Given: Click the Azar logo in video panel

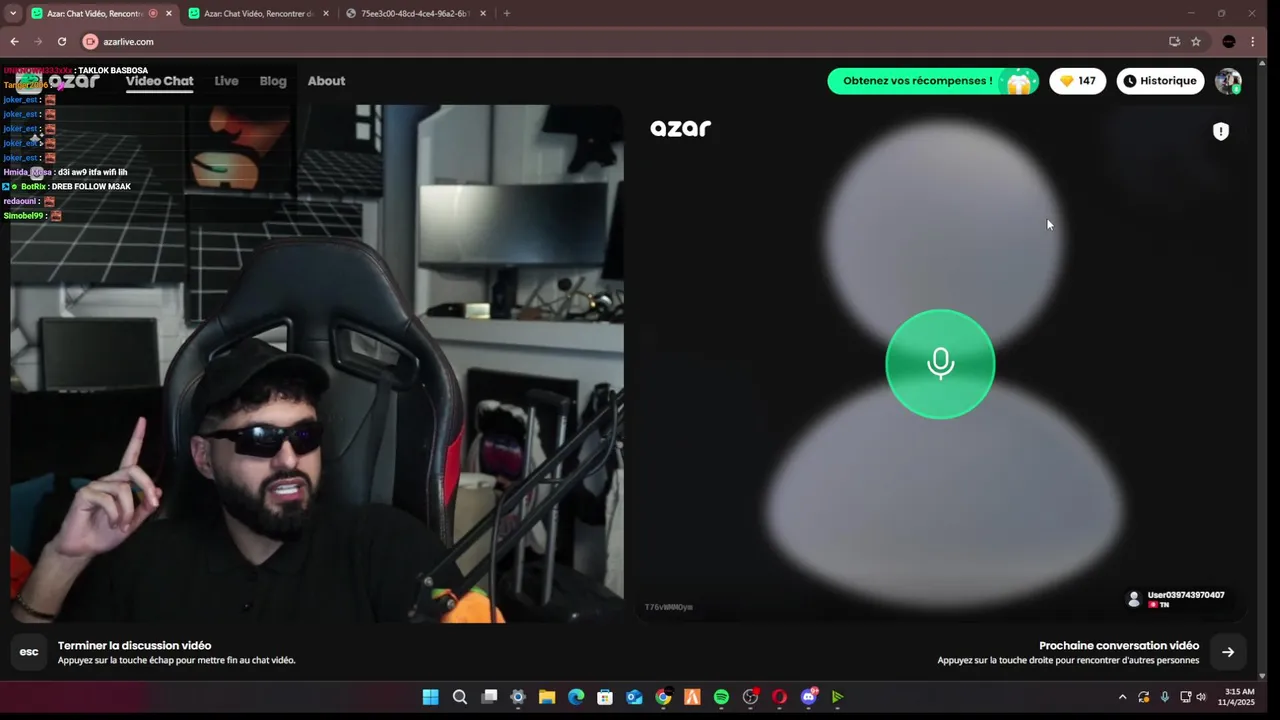Looking at the screenshot, I should click(680, 128).
